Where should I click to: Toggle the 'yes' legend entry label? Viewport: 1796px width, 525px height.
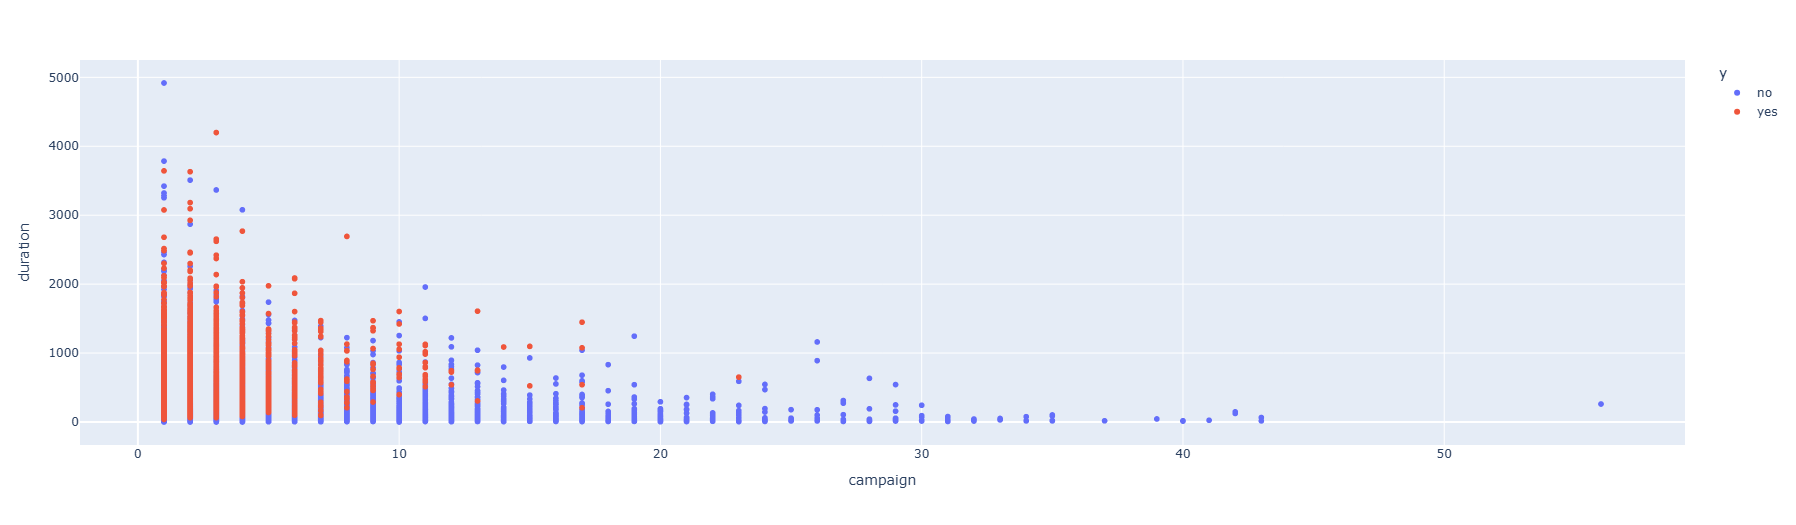tap(1767, 112)
